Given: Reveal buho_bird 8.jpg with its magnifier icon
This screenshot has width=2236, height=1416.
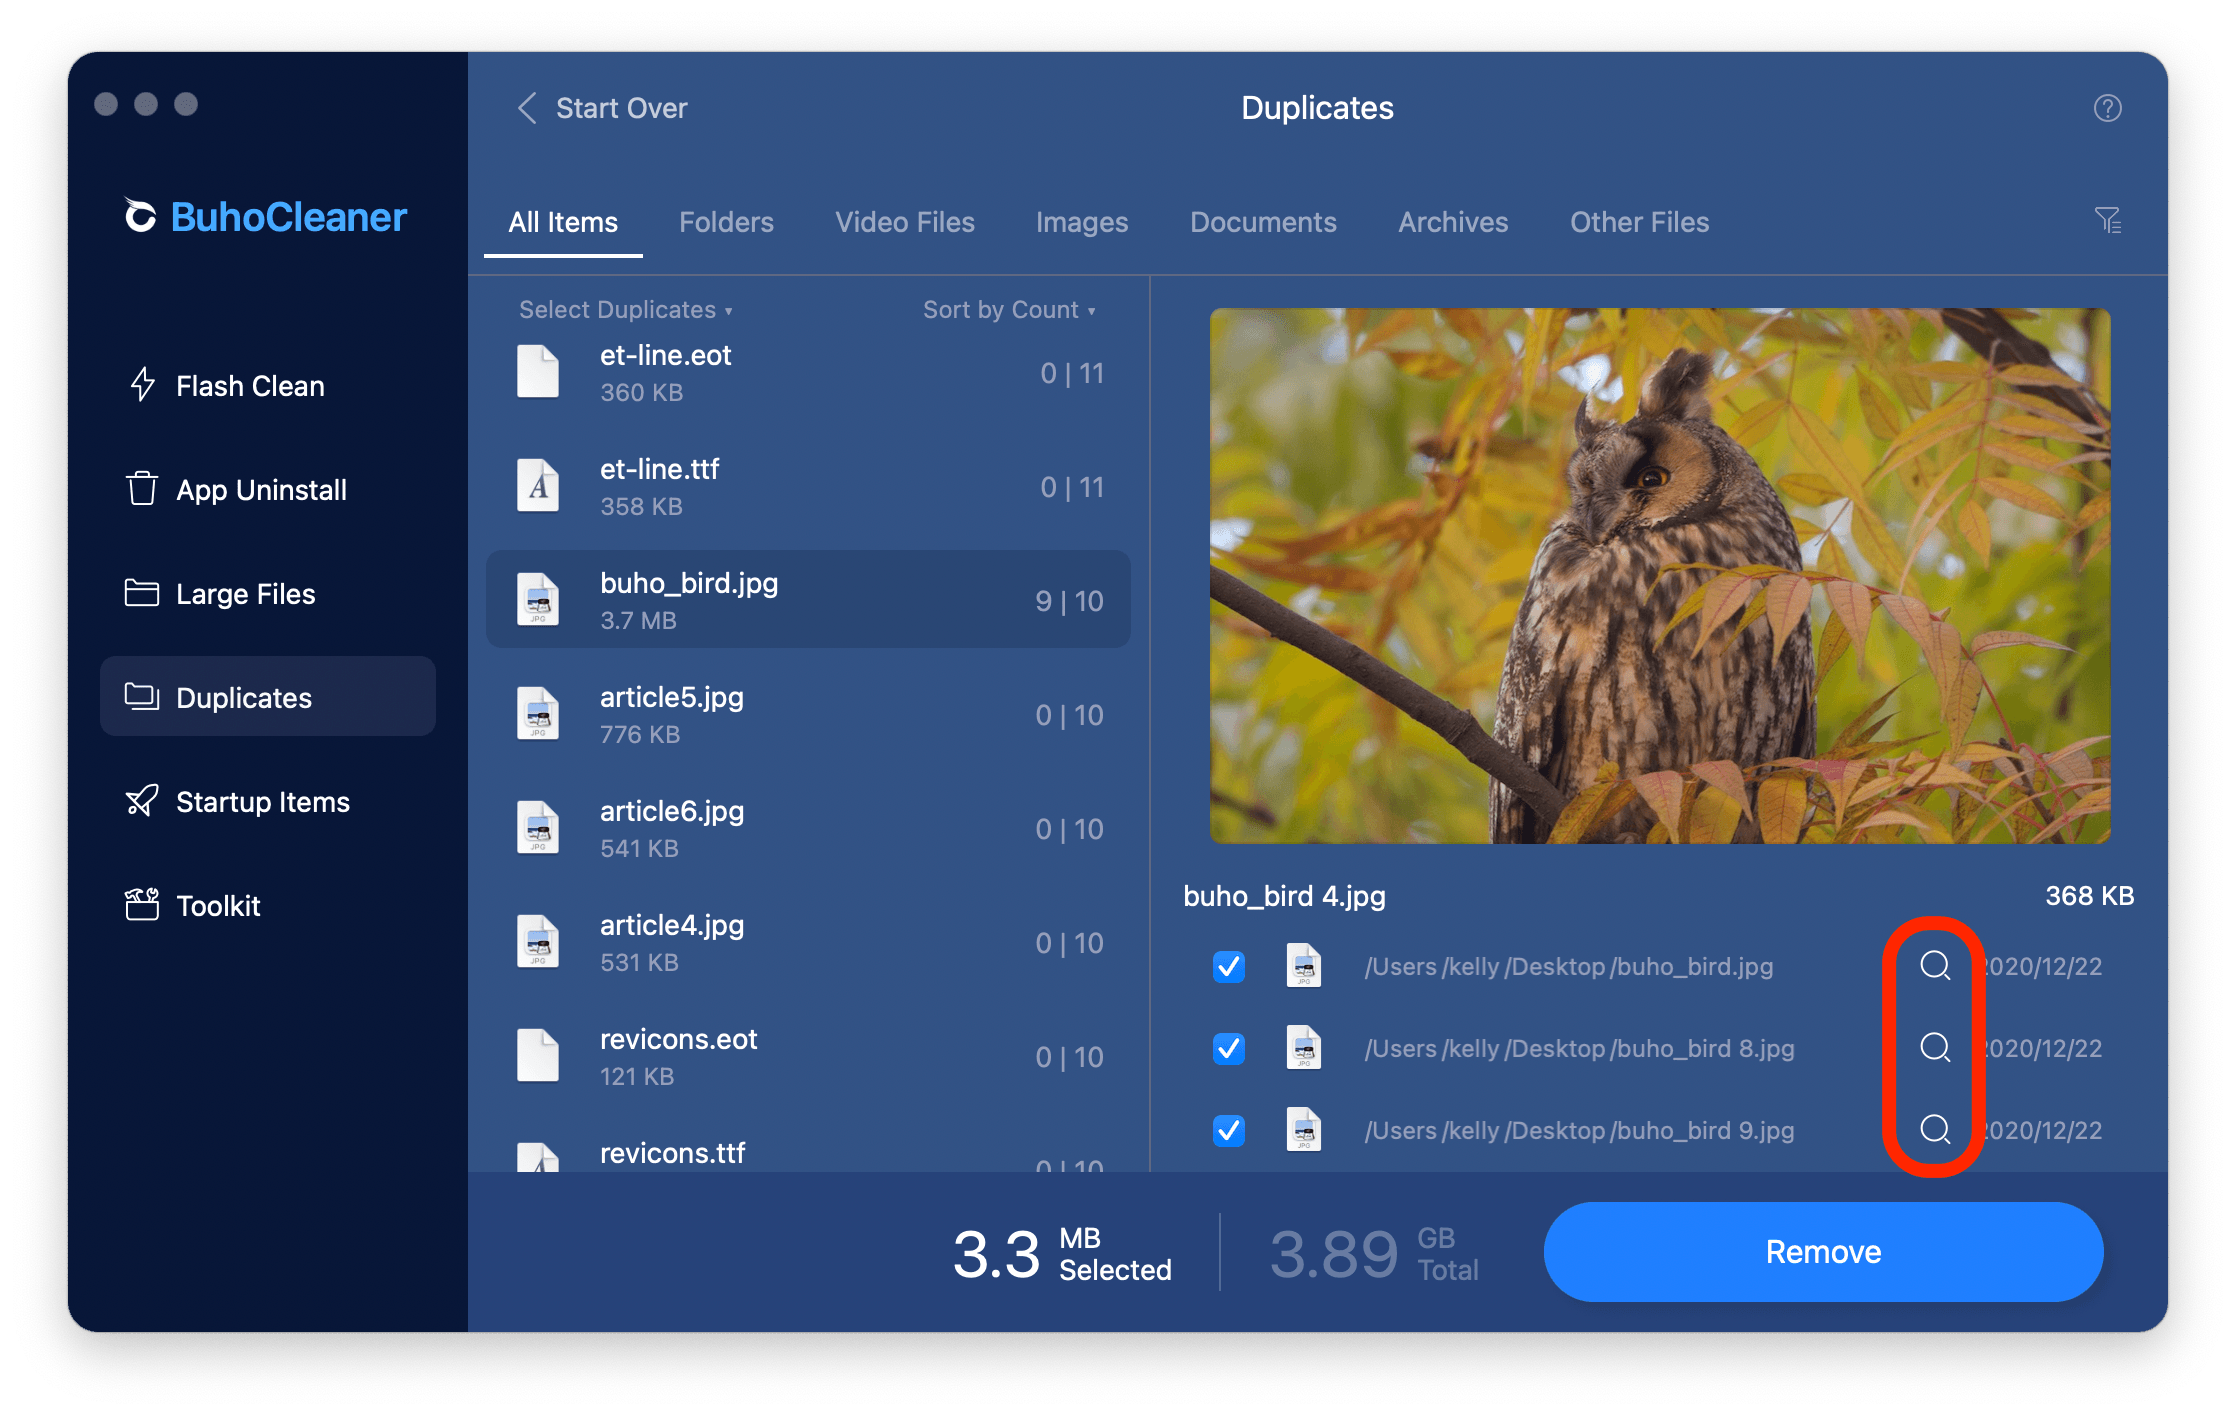Looking at the screenshot, I should pos(1935,1047).
